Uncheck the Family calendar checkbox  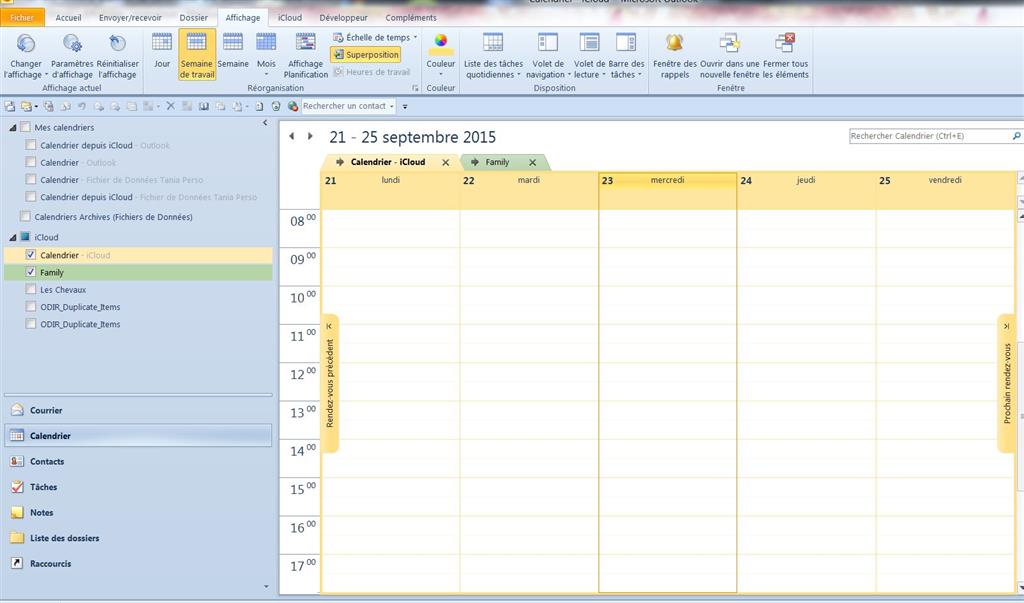click(x=31, y=272)
